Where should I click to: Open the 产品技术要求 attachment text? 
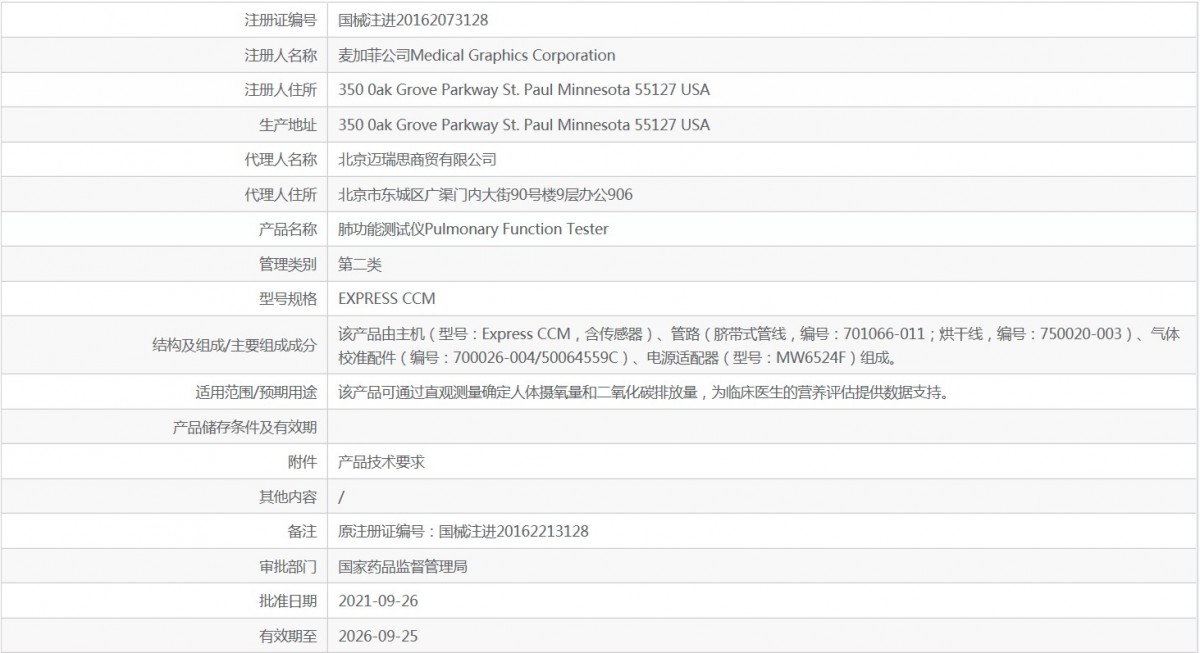click(382, 462)
